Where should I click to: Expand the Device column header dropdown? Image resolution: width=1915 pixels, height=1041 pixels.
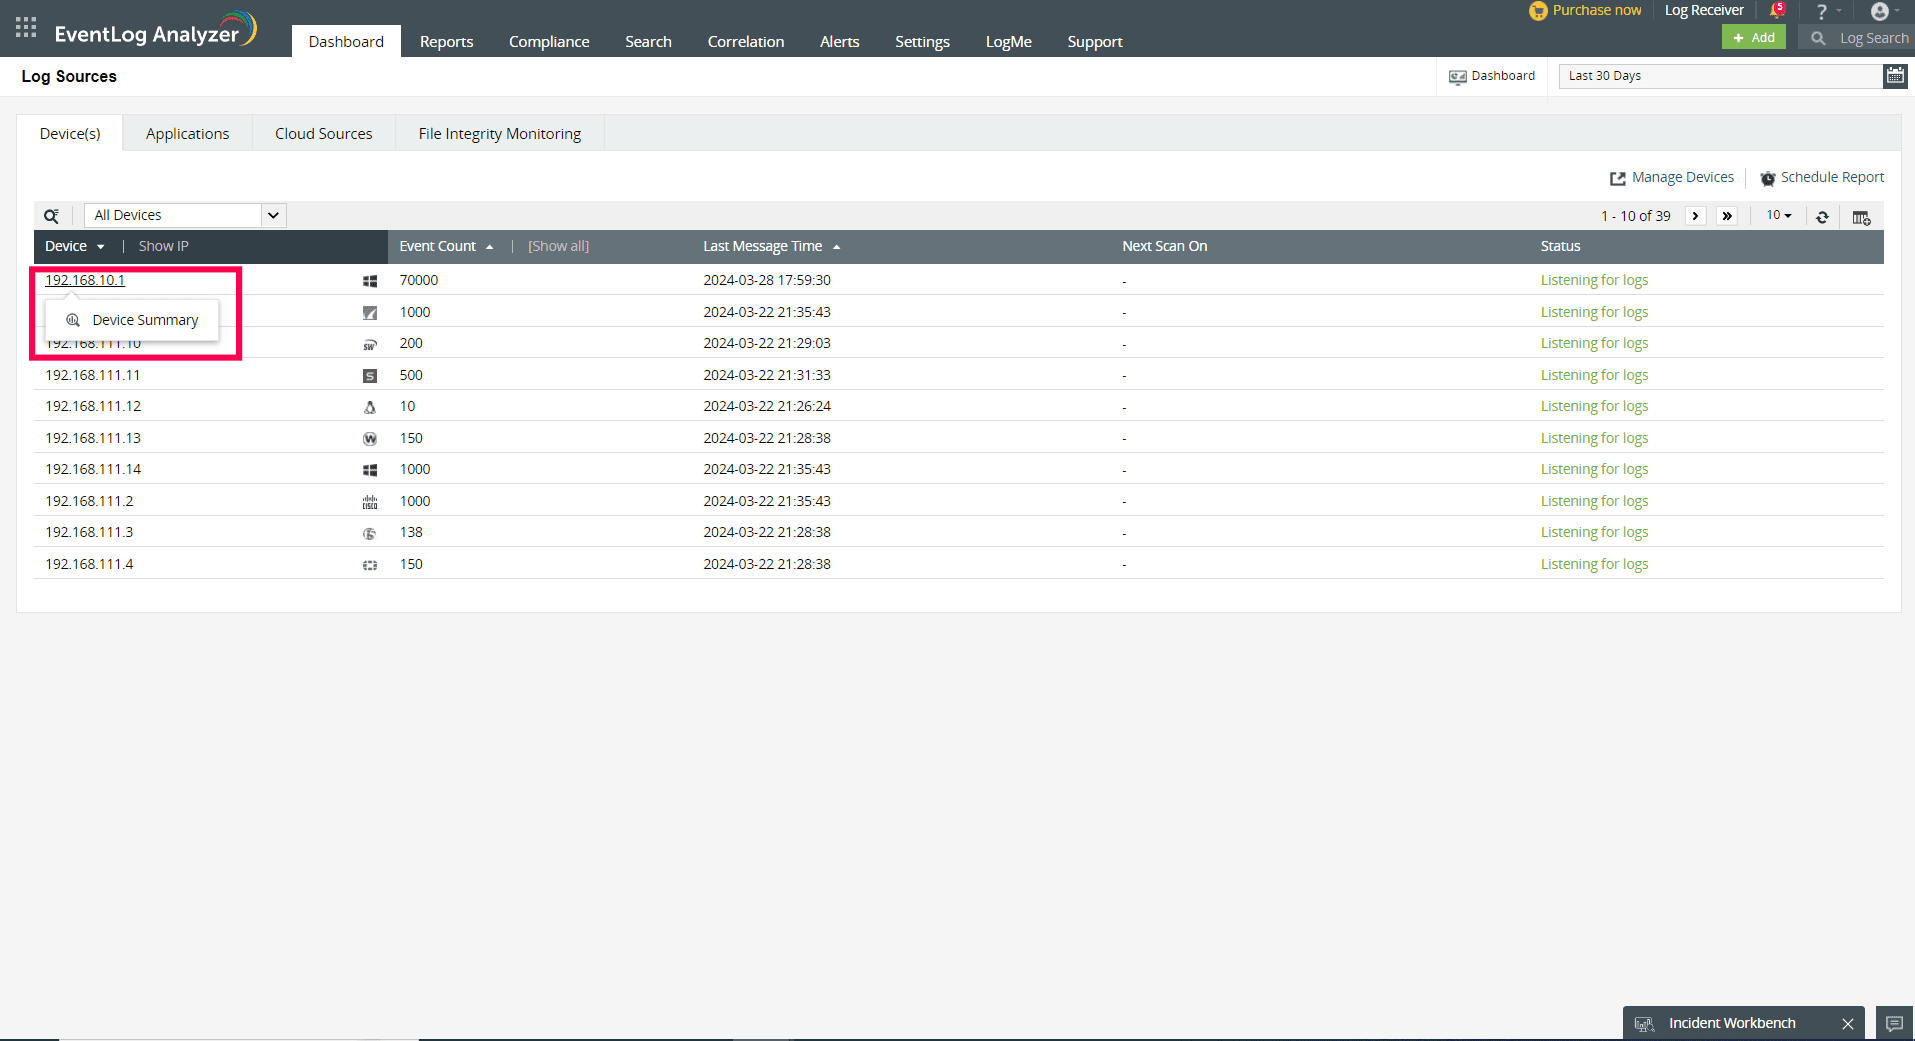click(101, 247)
